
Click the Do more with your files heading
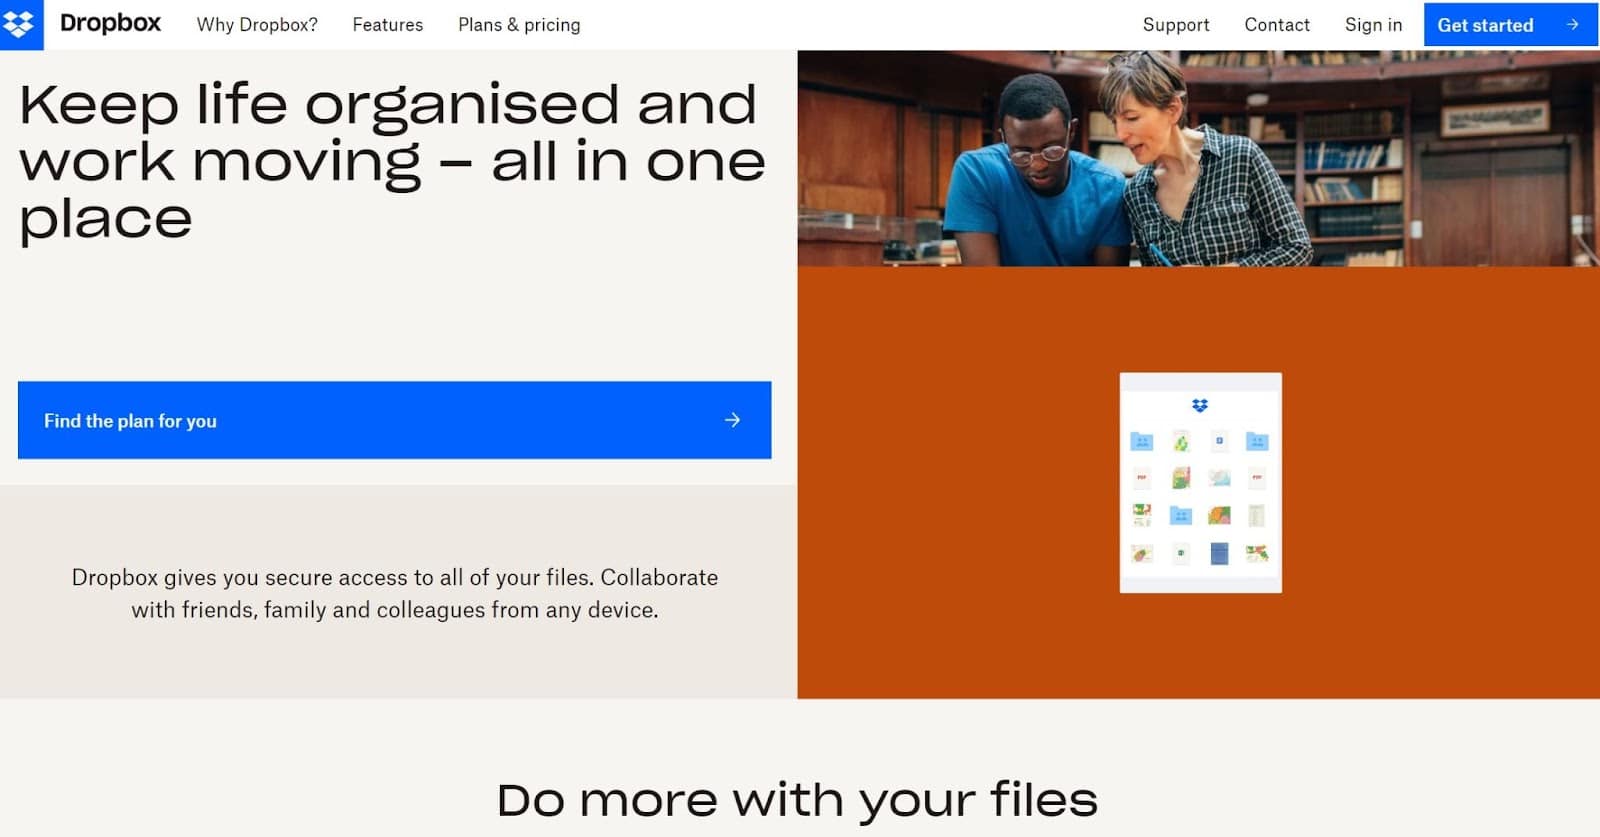797,800
